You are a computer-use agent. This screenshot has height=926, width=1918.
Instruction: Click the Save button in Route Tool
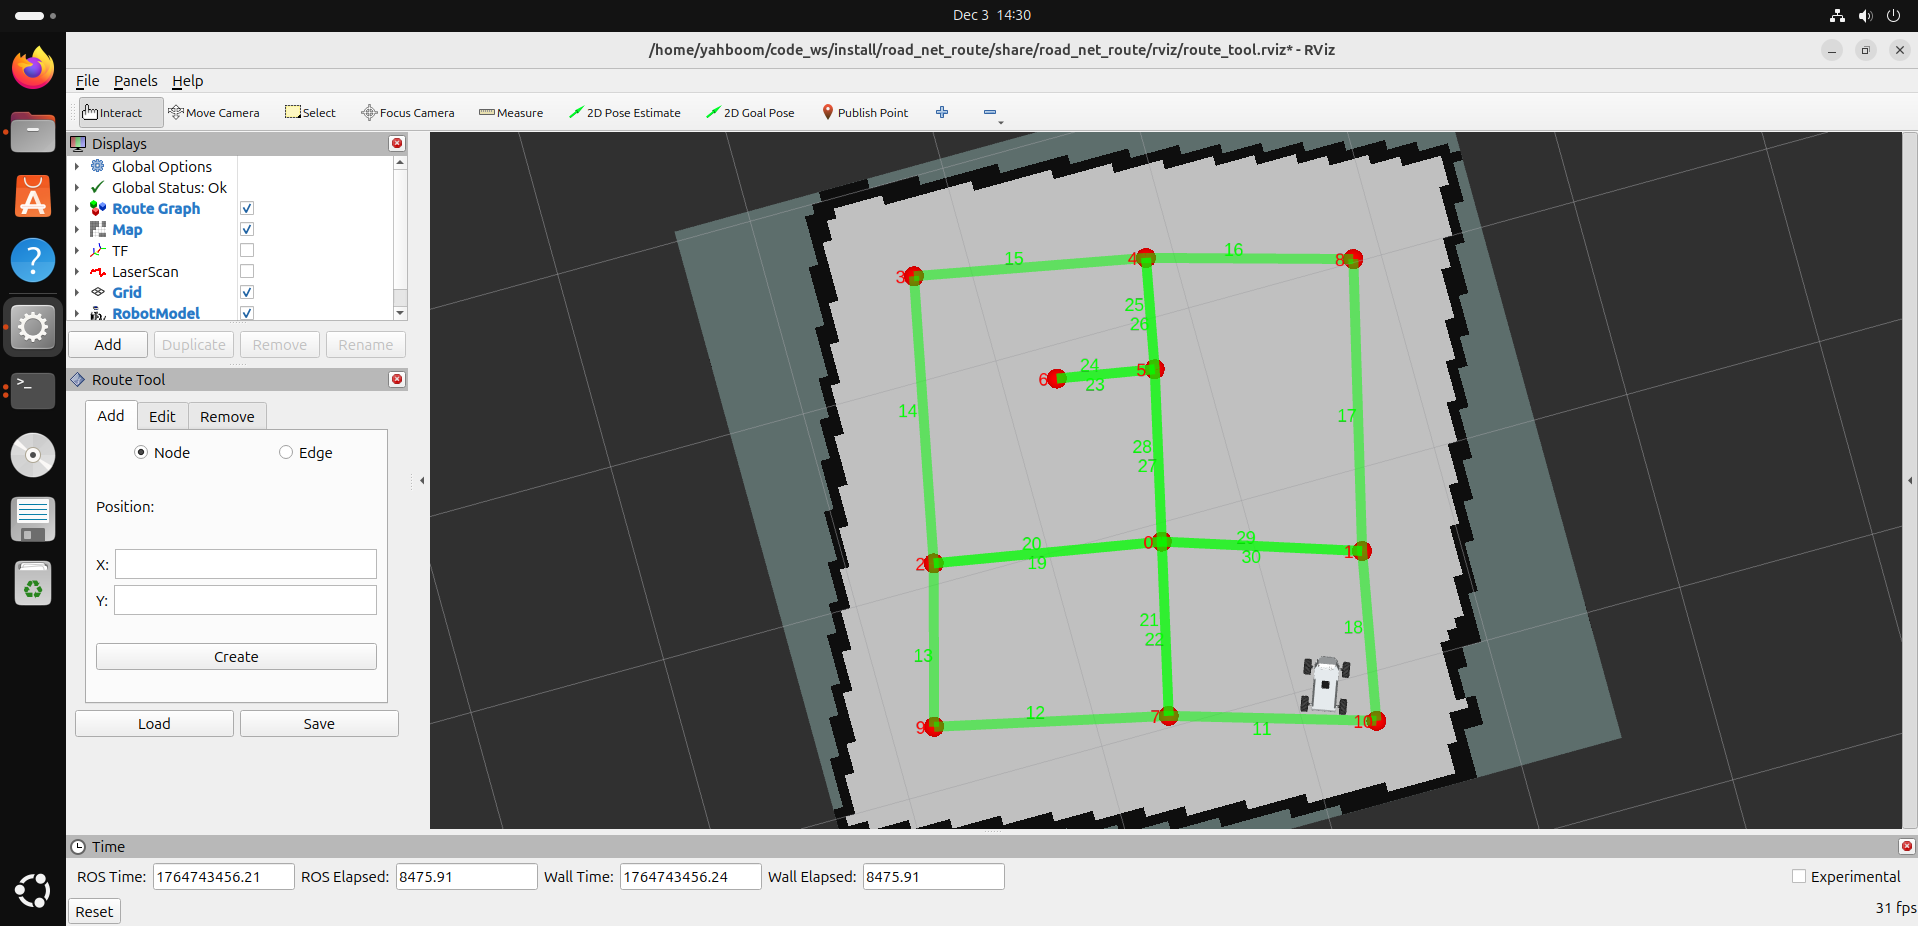[319, 724]
